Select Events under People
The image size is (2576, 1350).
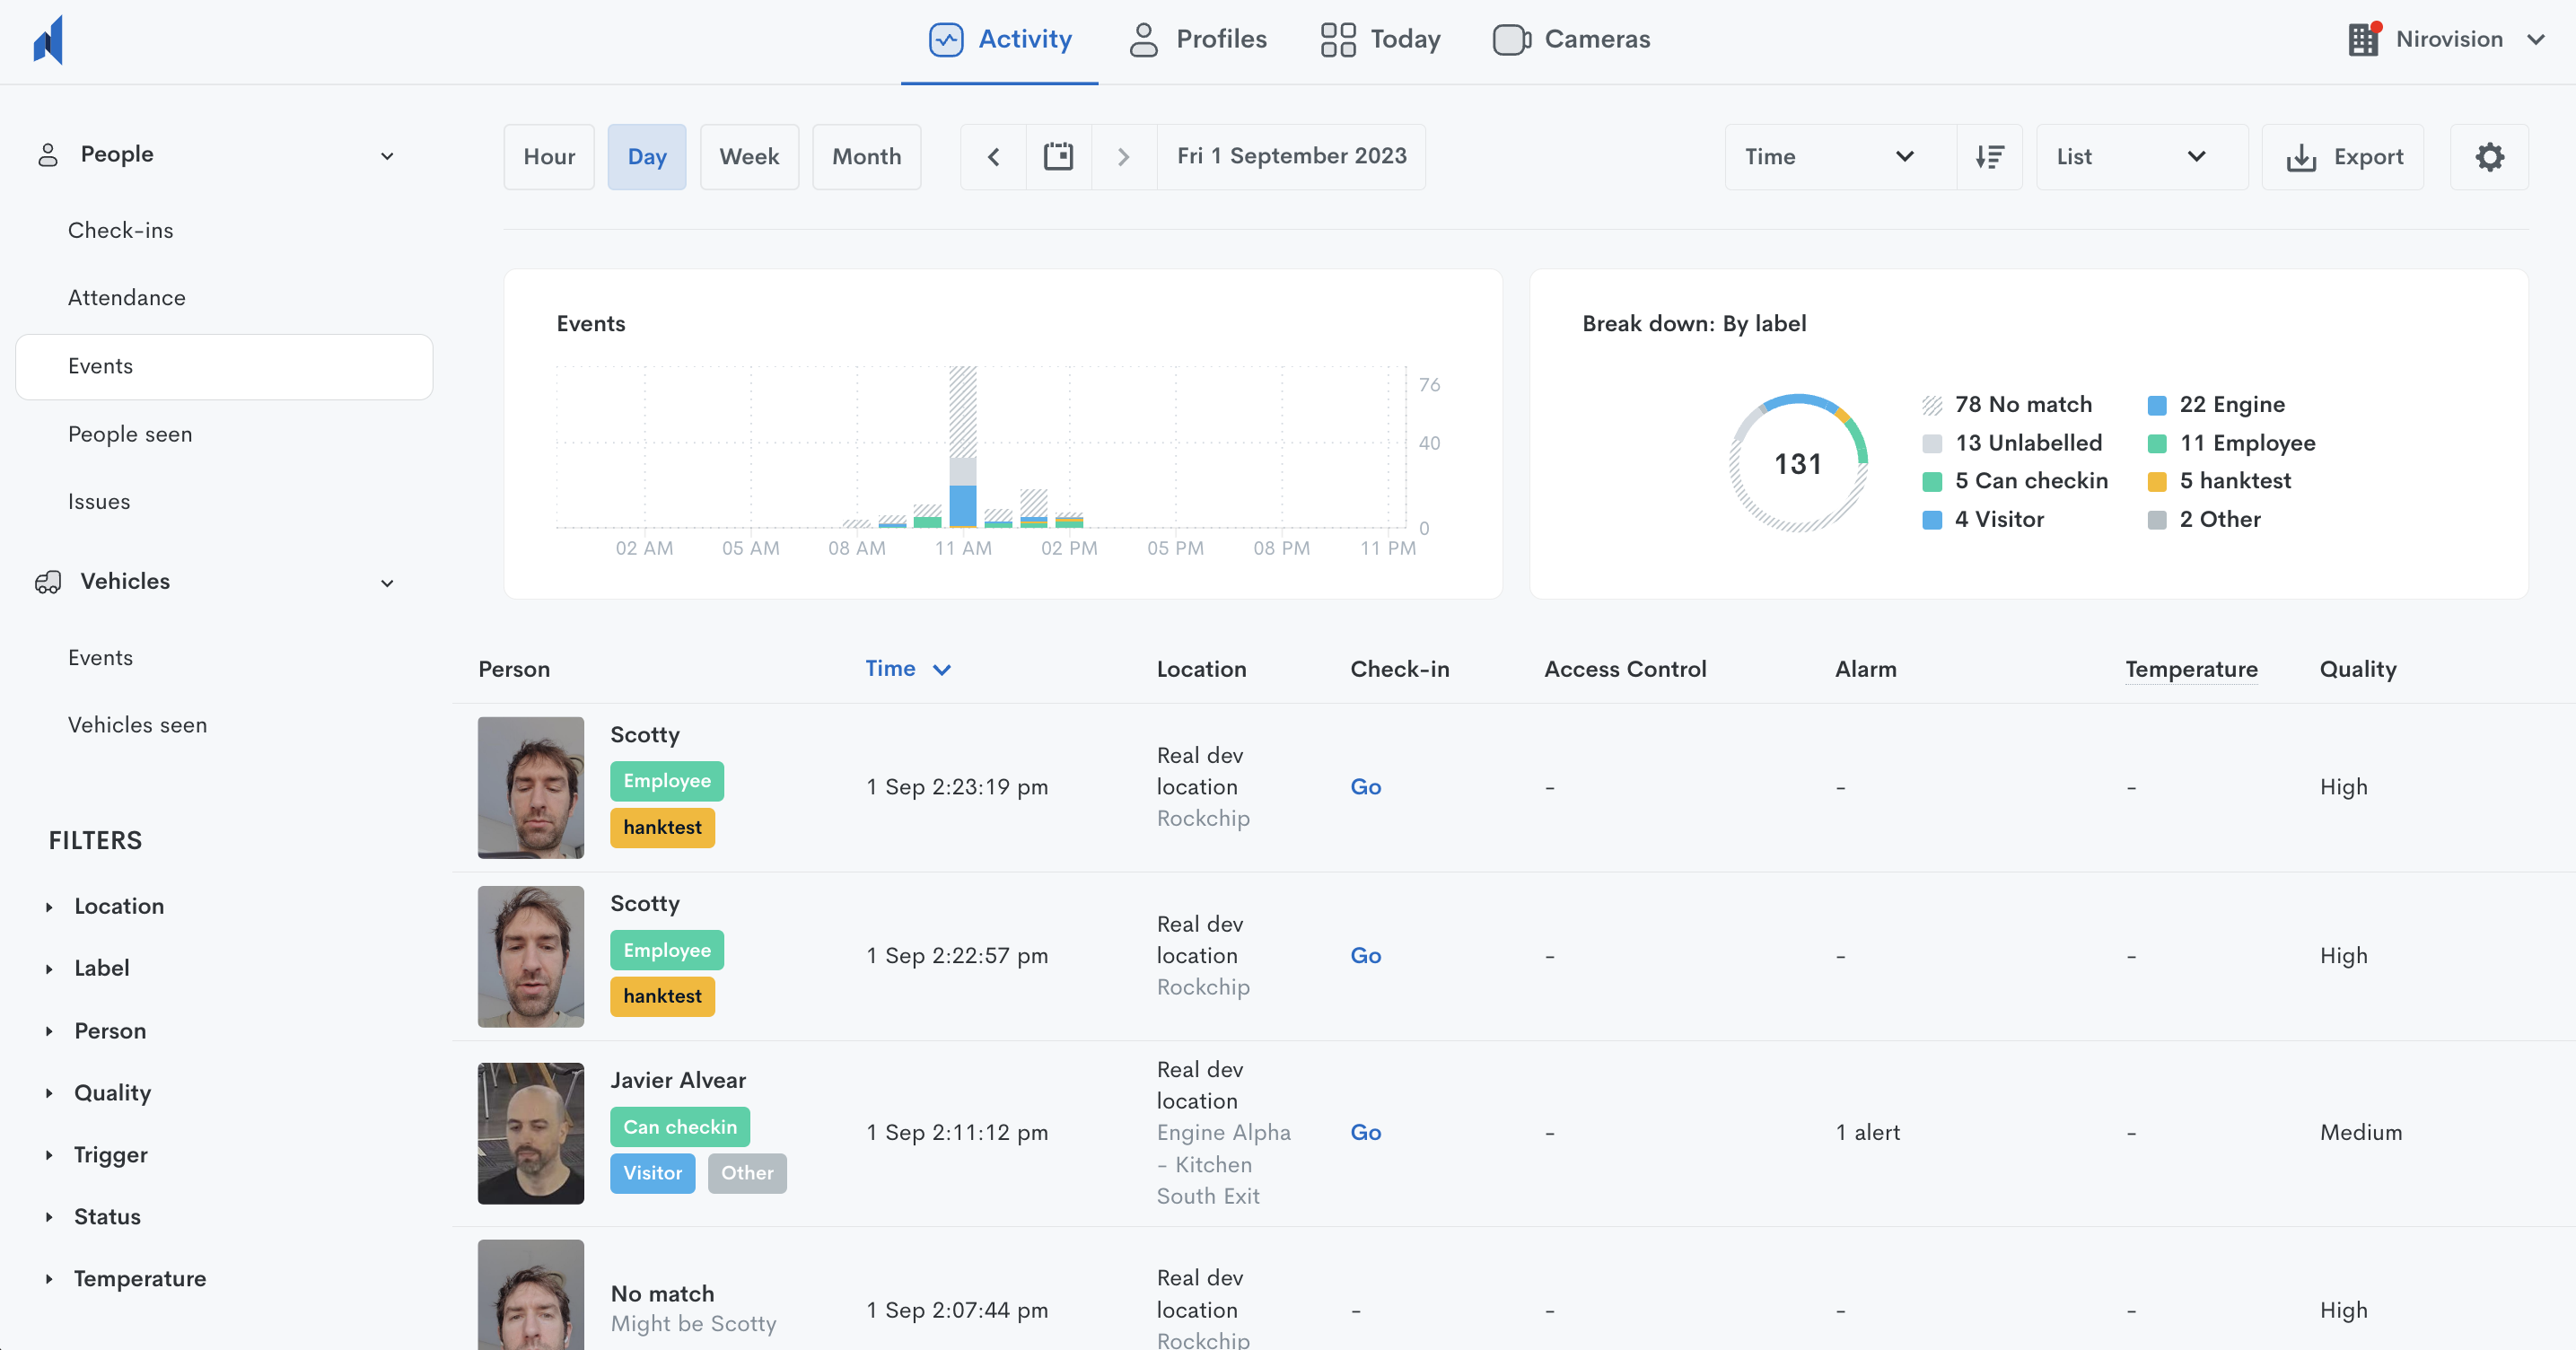224,367
